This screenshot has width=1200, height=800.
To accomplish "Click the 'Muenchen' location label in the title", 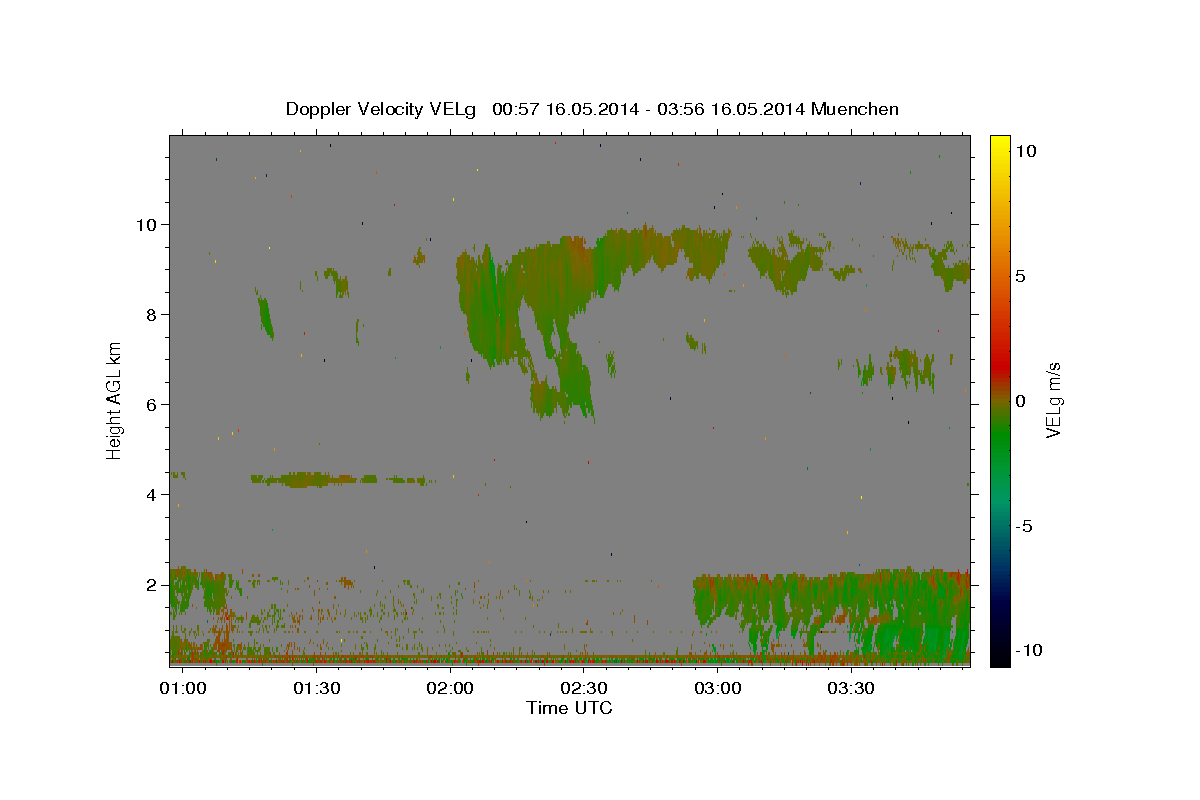I will tap(855, 109).
